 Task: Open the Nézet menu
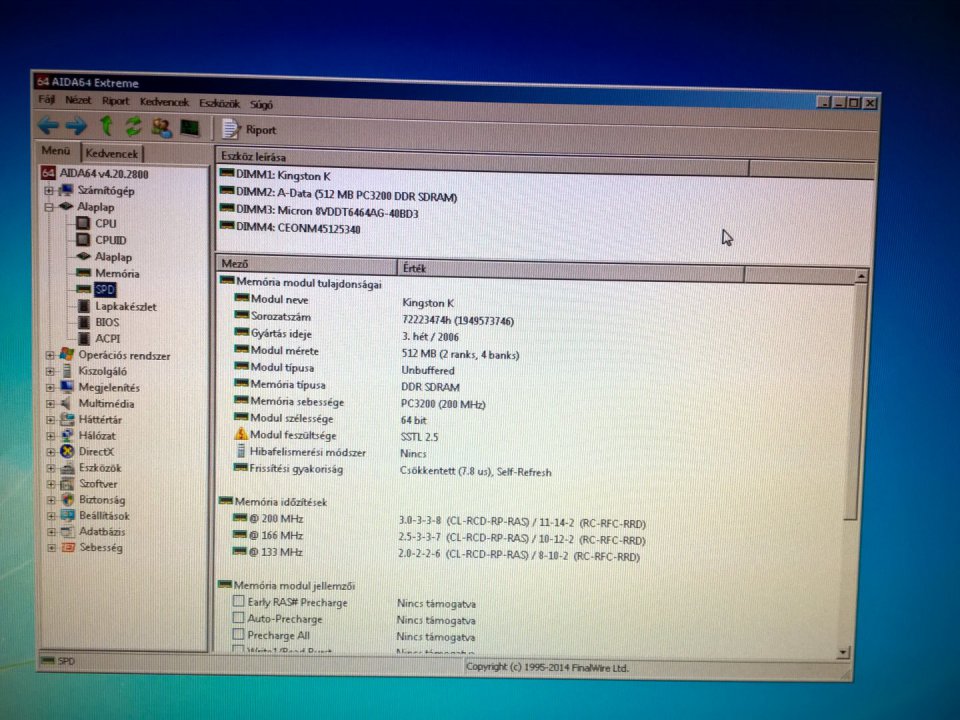pyautogui.click(x=78, y=100)
